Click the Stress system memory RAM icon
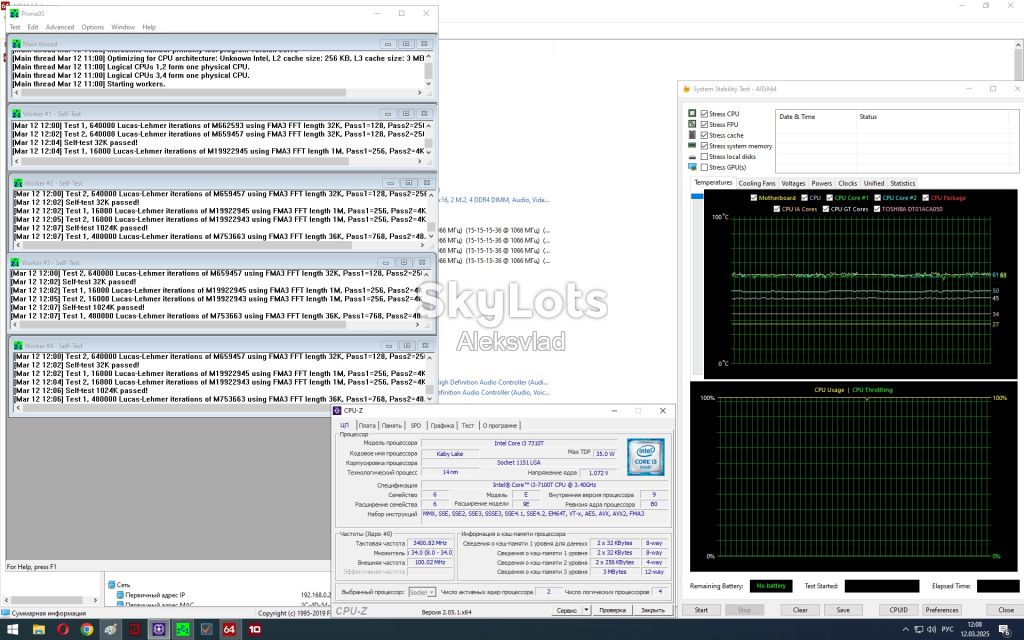 tap(692, 146)
